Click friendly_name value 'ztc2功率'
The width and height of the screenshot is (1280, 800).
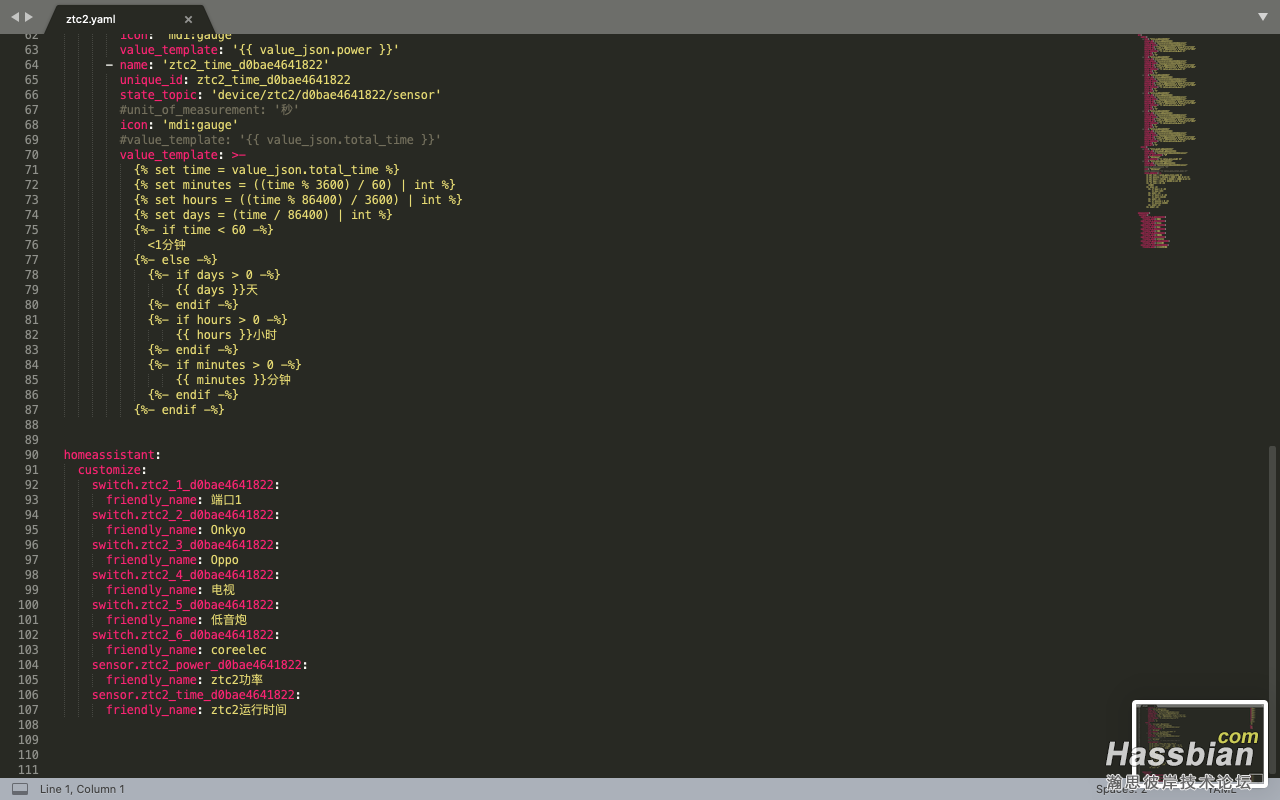pyautogui.click(x=237, y=680)
